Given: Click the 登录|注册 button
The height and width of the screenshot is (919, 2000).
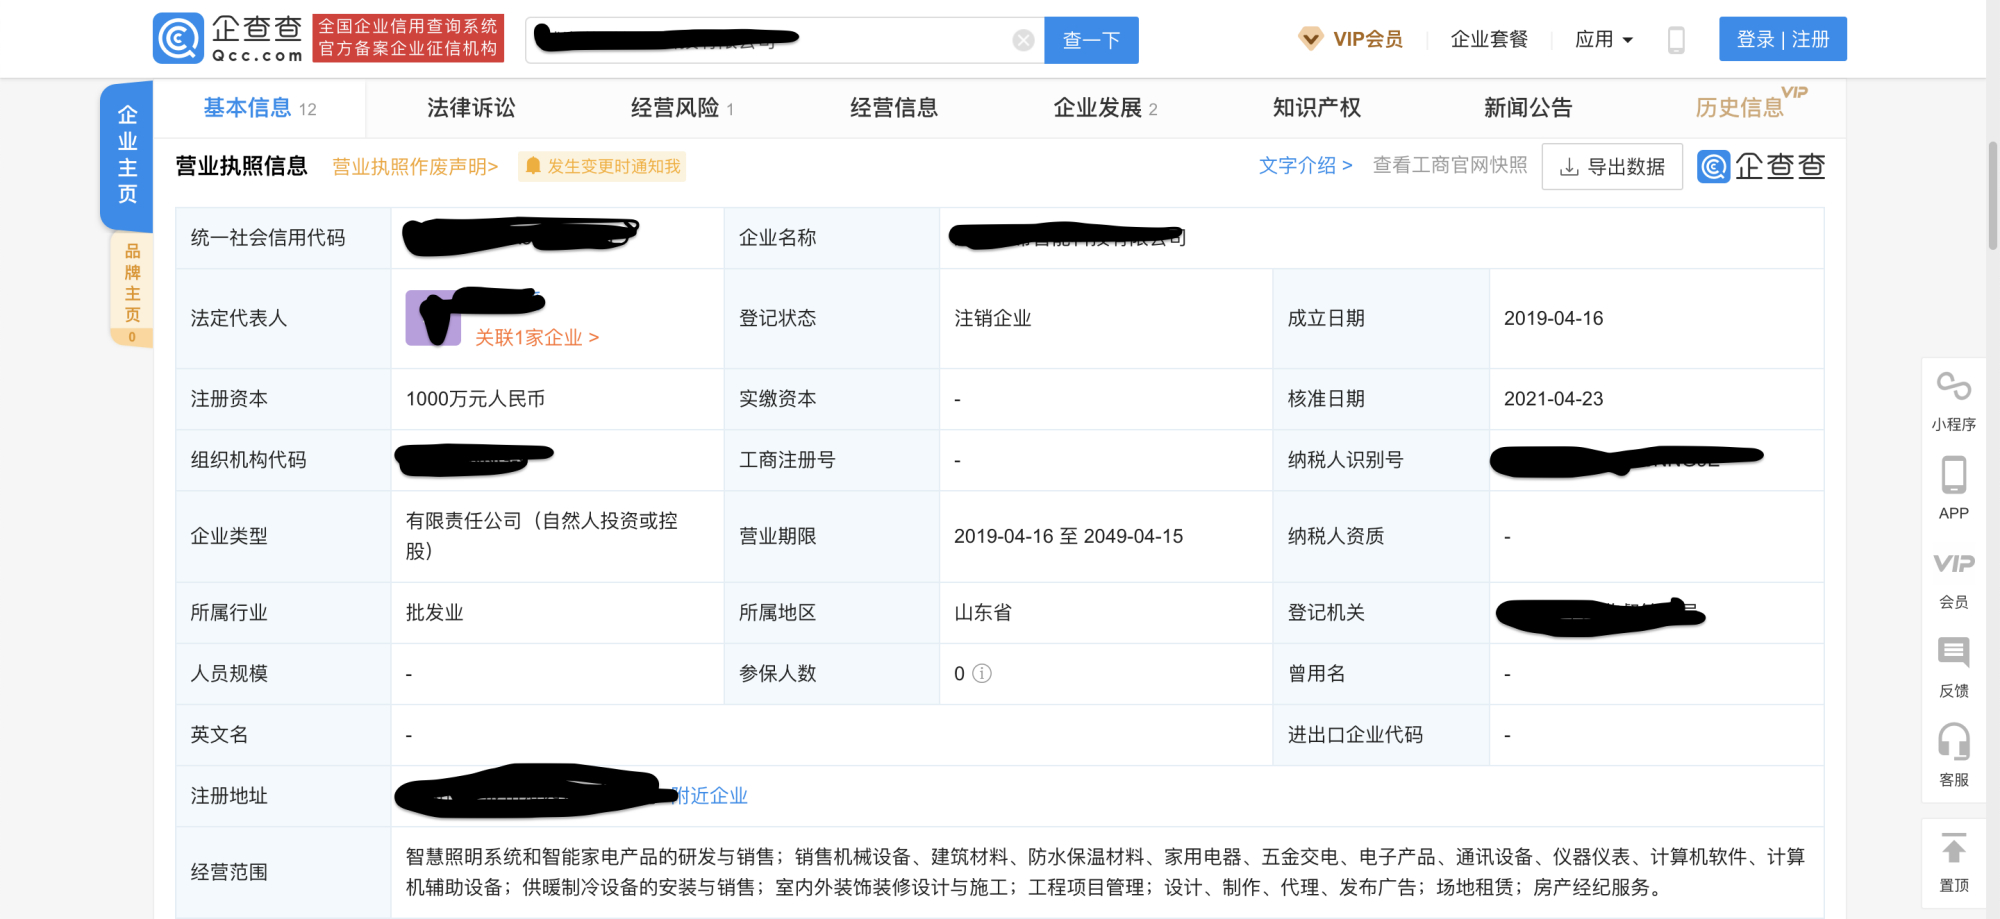Looking at the screenshot, I should tap(1783, 39).
